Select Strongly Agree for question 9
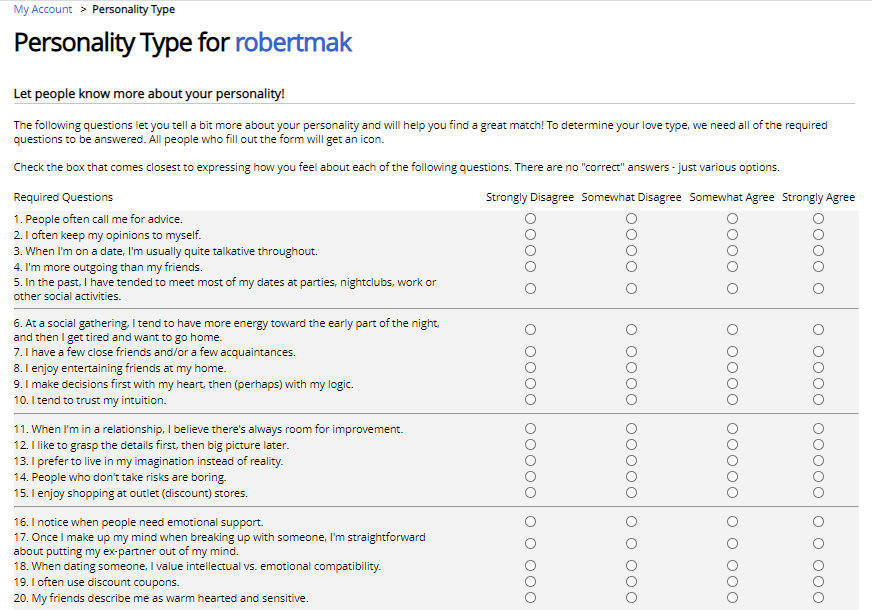This screenshot has width=872, height=610. [x=818, y=384]
